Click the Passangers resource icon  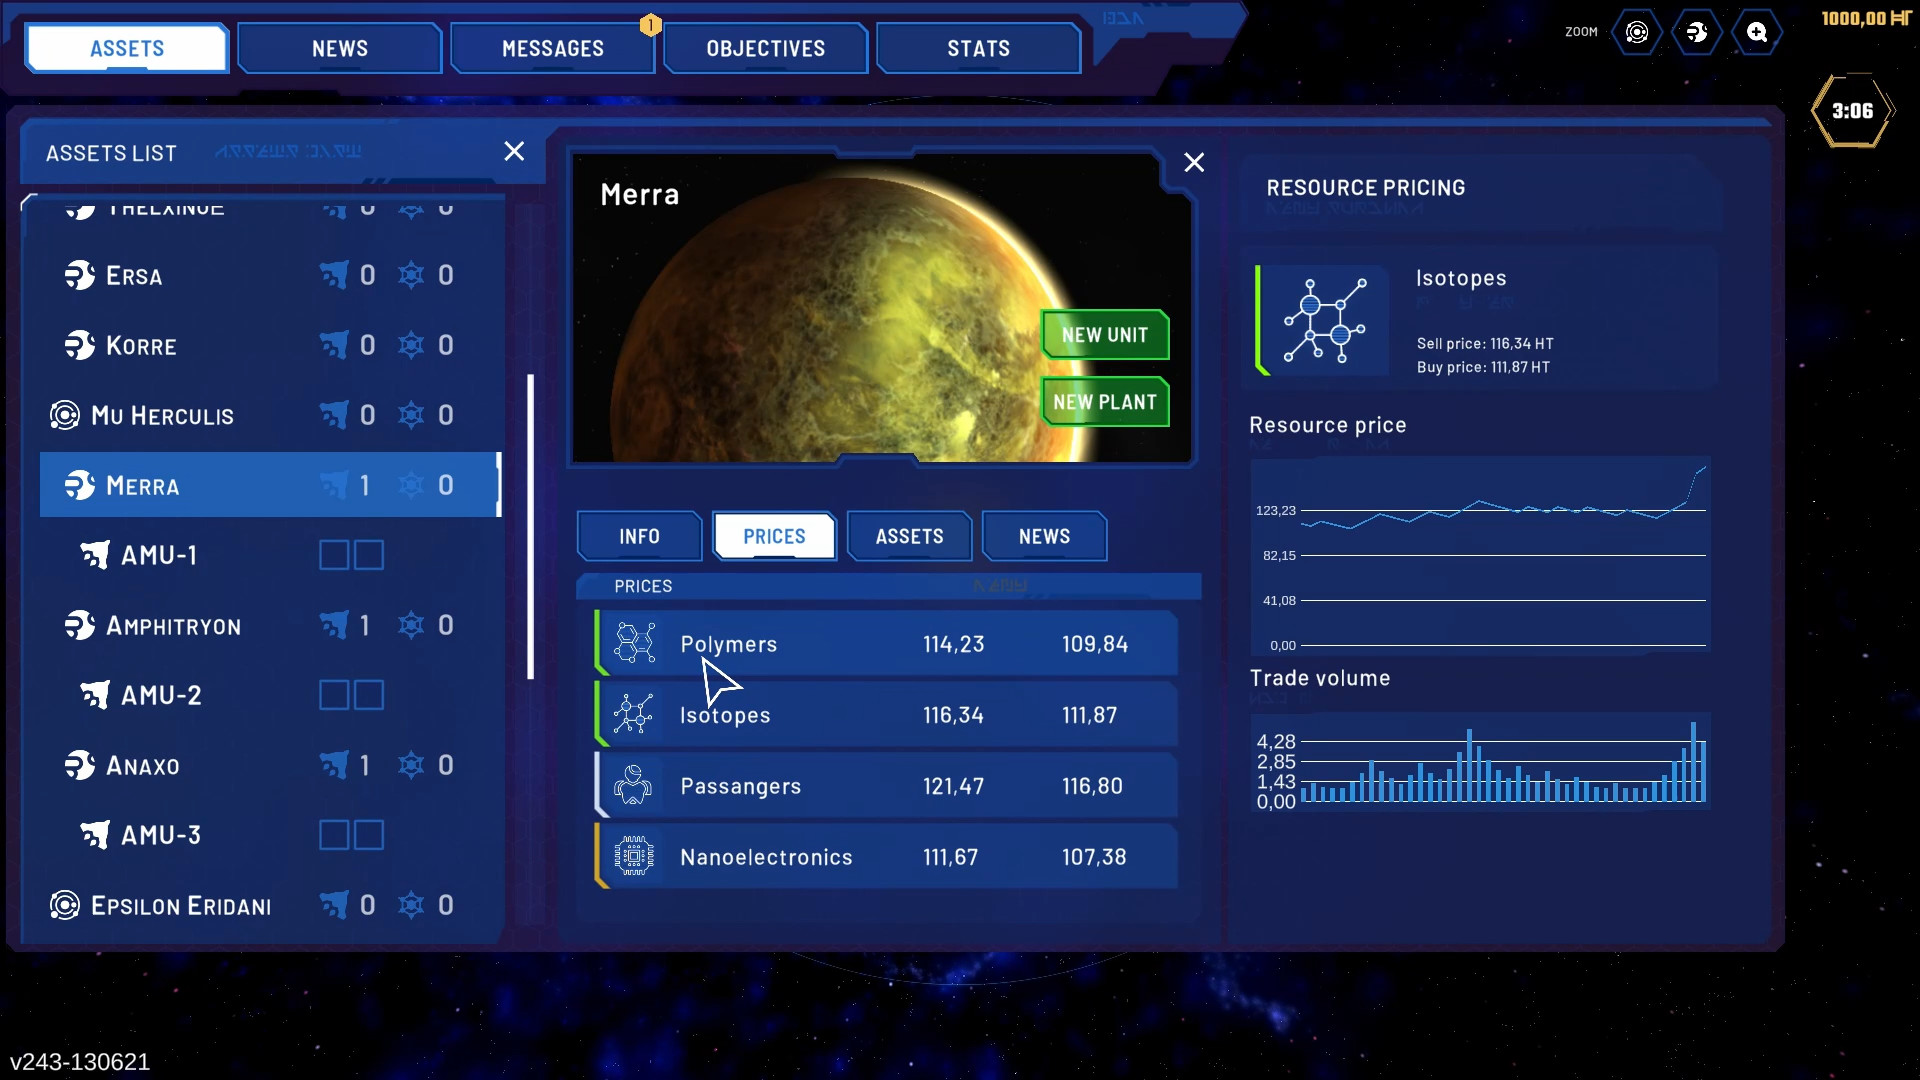(x=634, y=785)
